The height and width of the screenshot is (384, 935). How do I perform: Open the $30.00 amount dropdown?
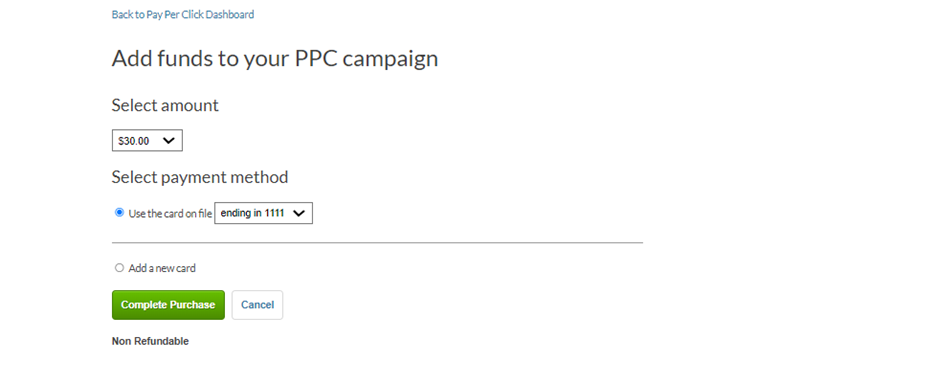tap(147, 141)
